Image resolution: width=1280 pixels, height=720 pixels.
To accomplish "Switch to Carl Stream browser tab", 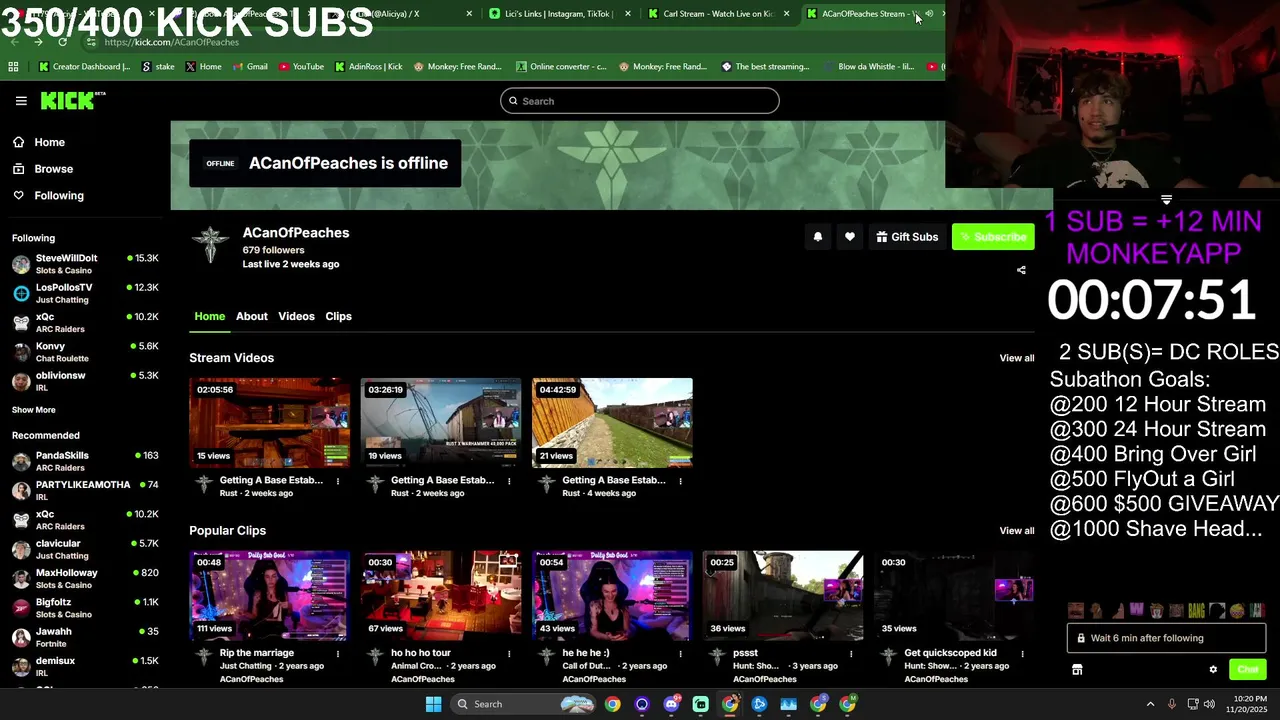I will 718,14.
